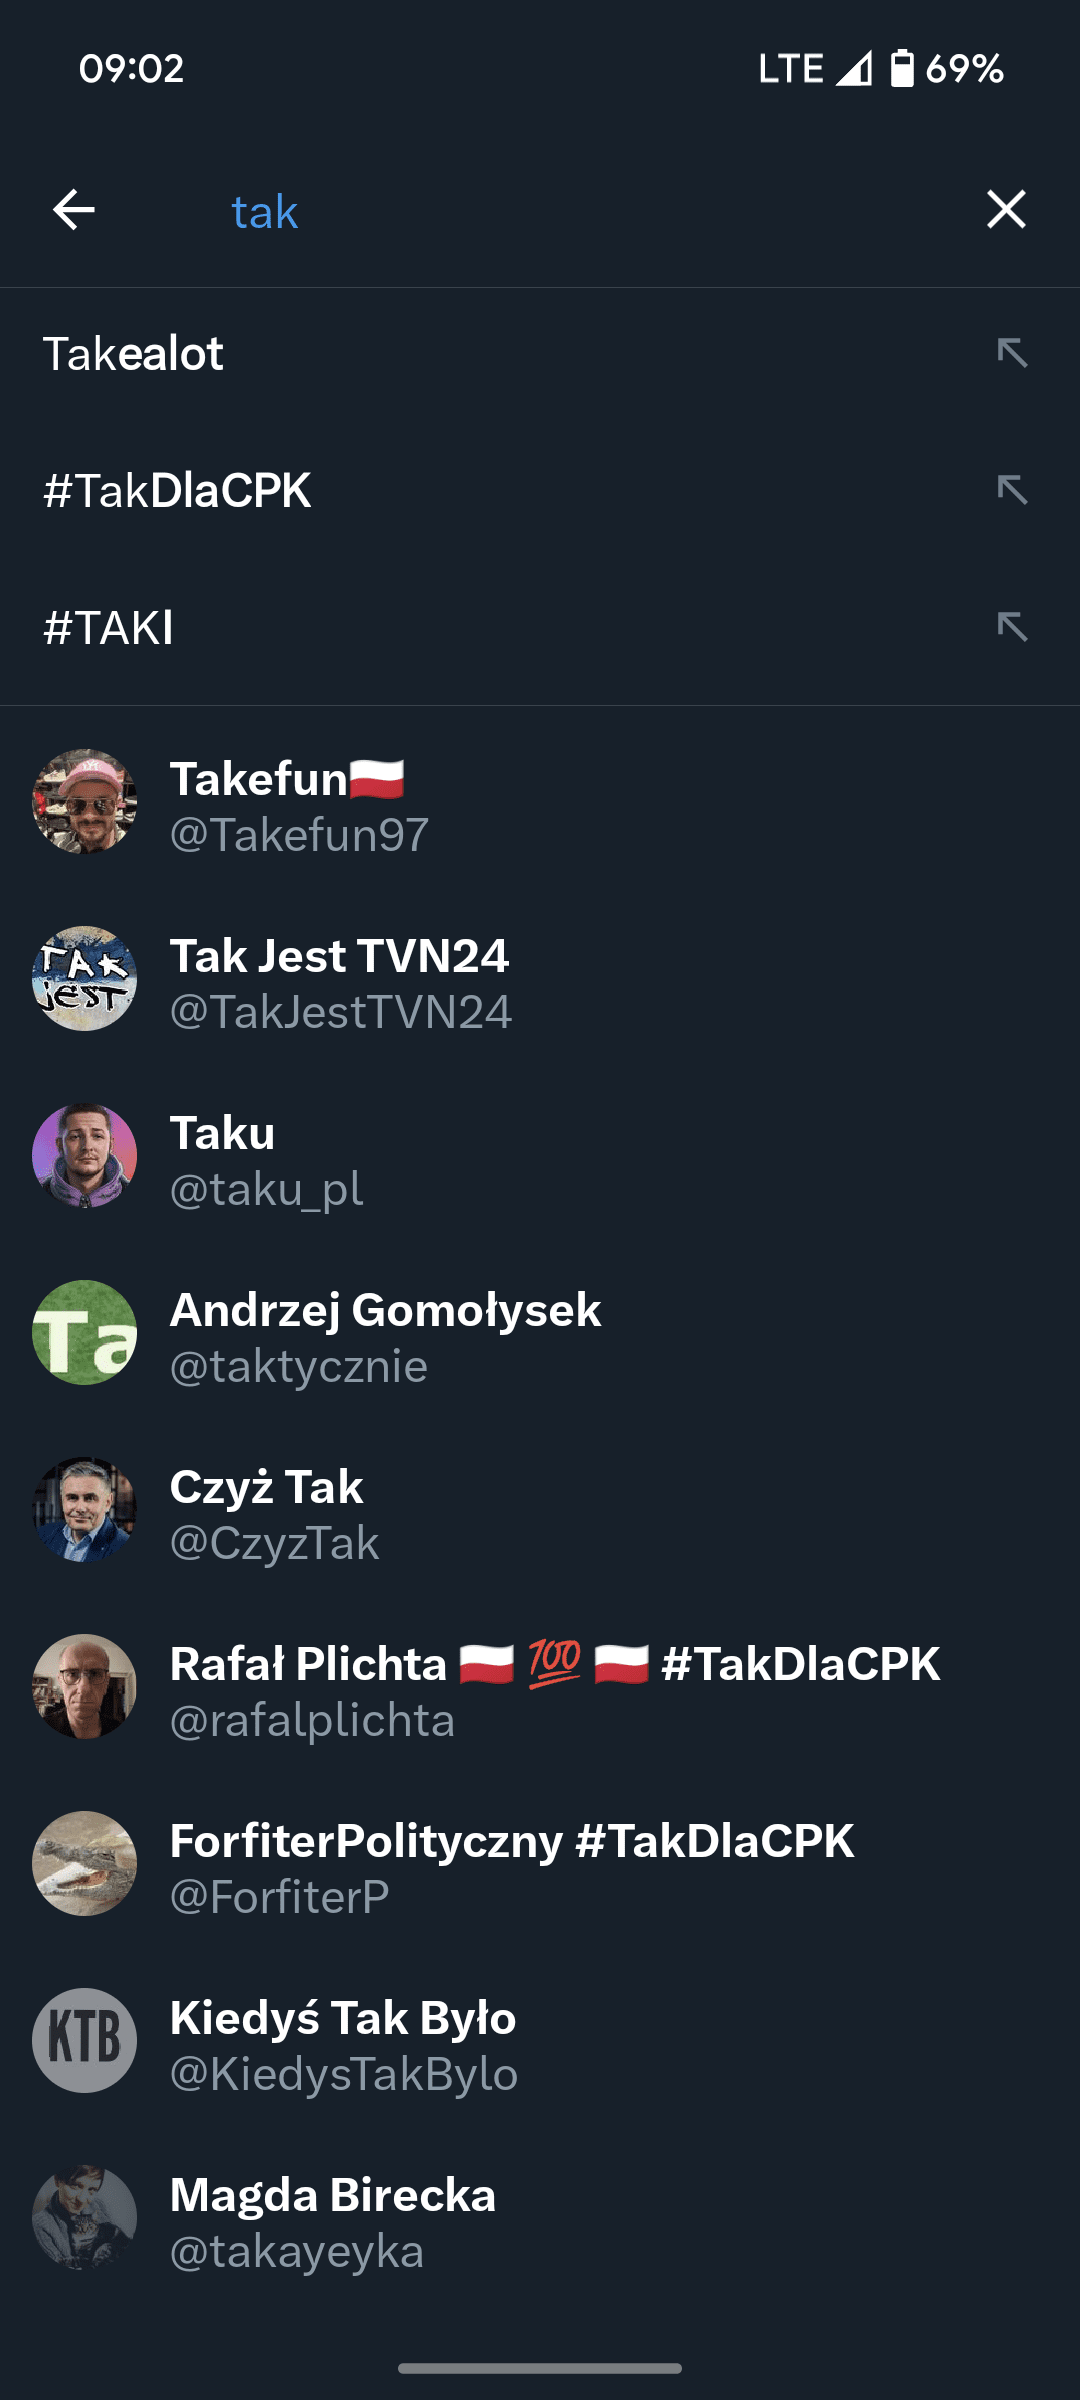Open Magda Birecka's @takayeyka profile
Viewport: 1080px width, 2400px height.
(x=540, y=2217)
